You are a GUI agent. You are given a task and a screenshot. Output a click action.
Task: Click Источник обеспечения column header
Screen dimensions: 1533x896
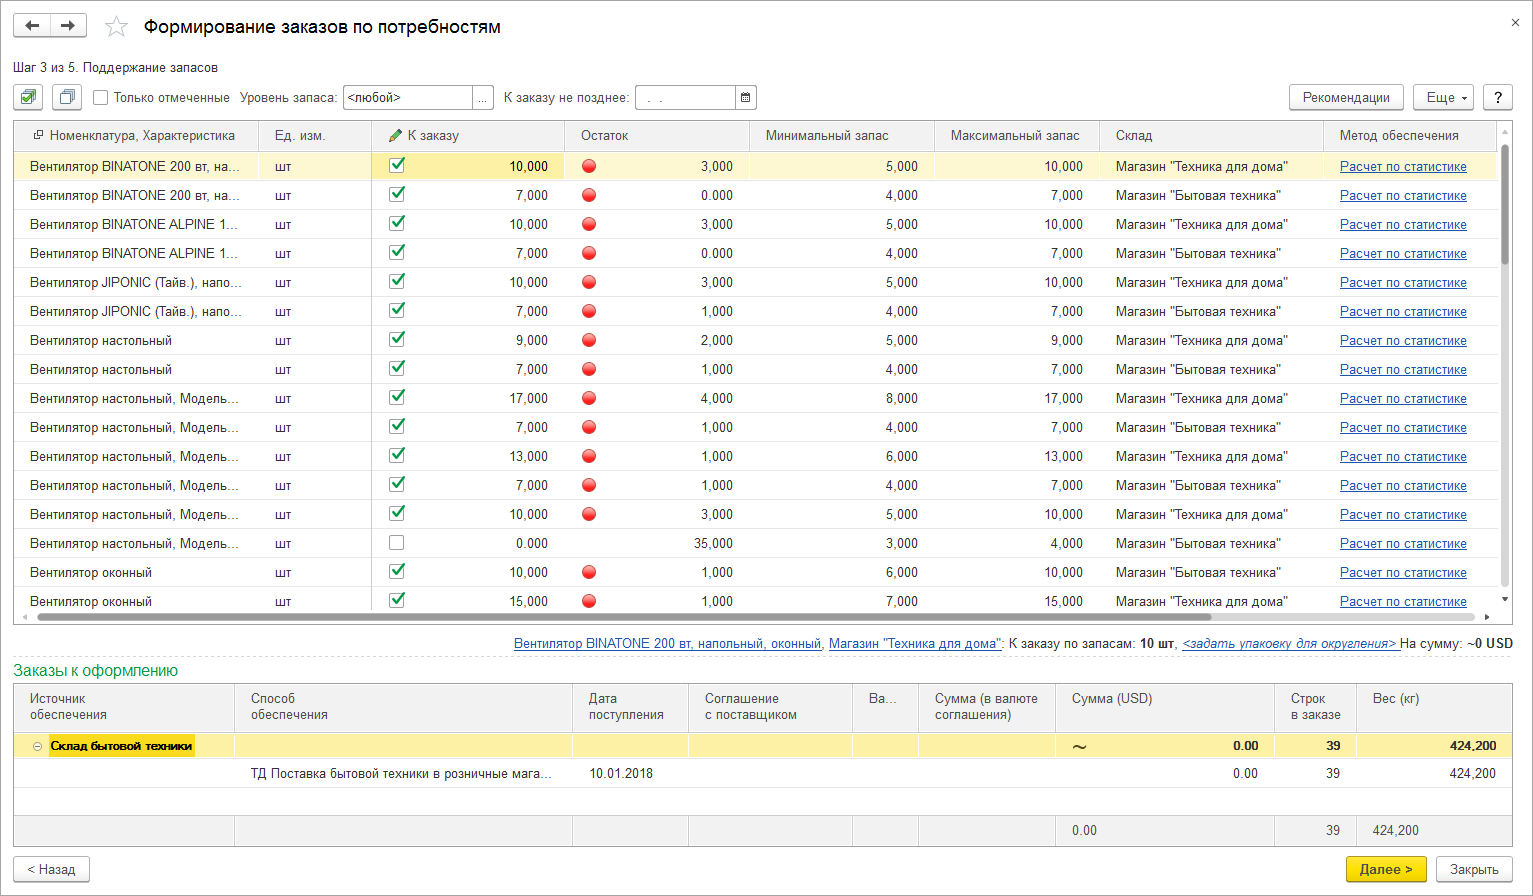[124, 707]
